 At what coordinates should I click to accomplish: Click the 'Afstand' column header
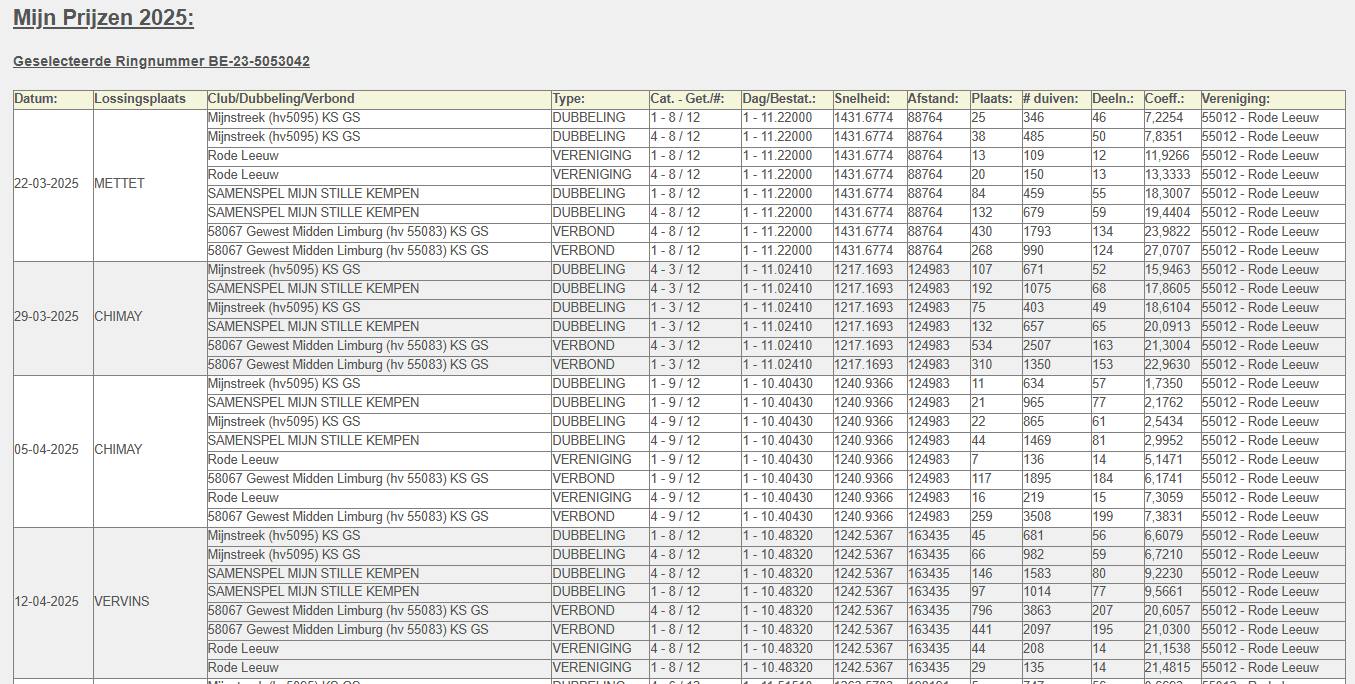coord(933,99)
